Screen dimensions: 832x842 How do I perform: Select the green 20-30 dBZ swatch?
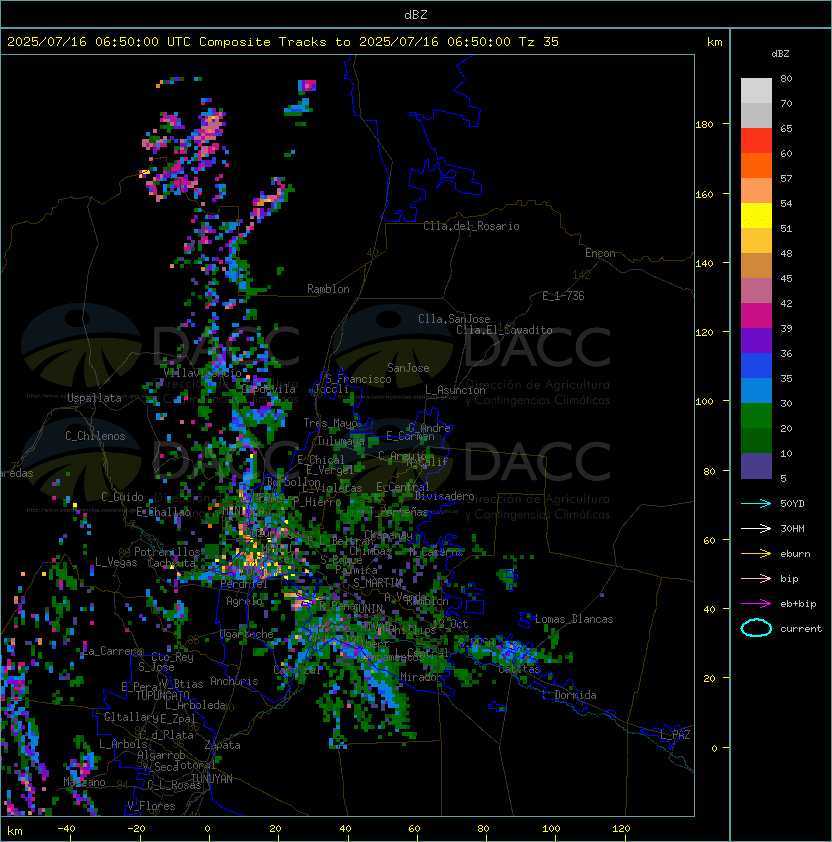click(756, 416)
